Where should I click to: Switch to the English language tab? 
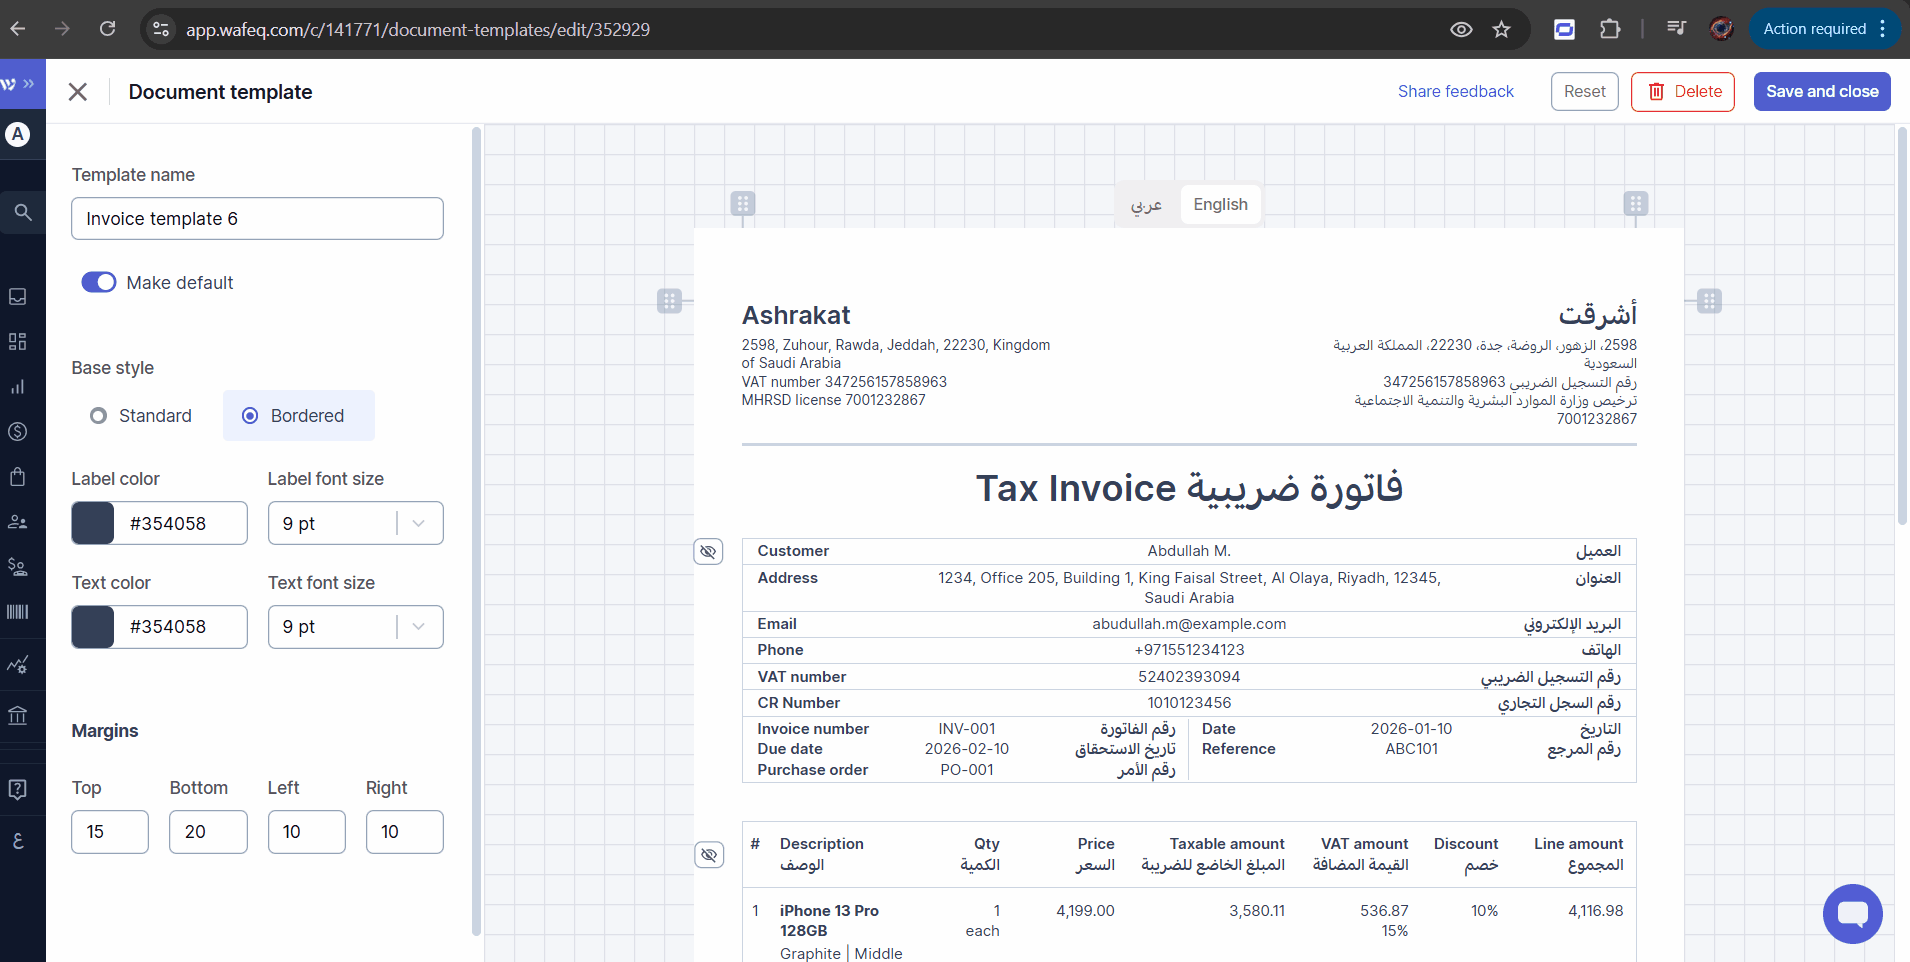[x=1220, y=204]
